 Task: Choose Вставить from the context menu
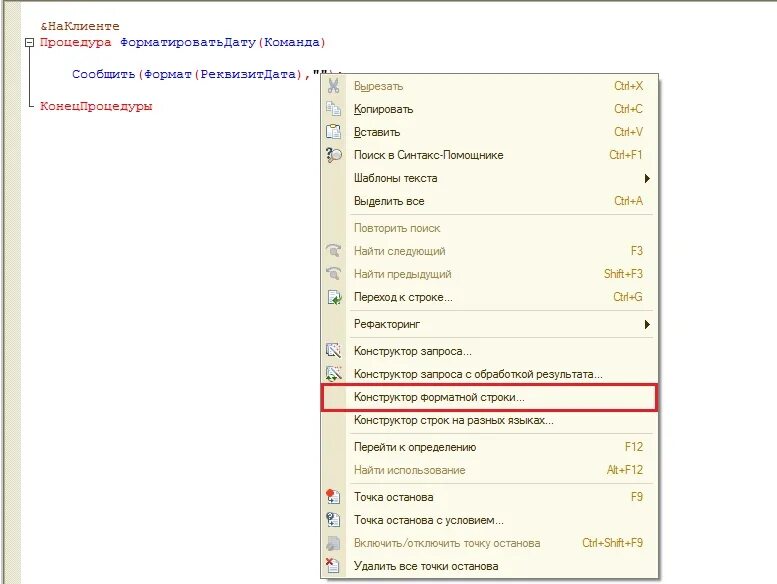coord(490,132)
